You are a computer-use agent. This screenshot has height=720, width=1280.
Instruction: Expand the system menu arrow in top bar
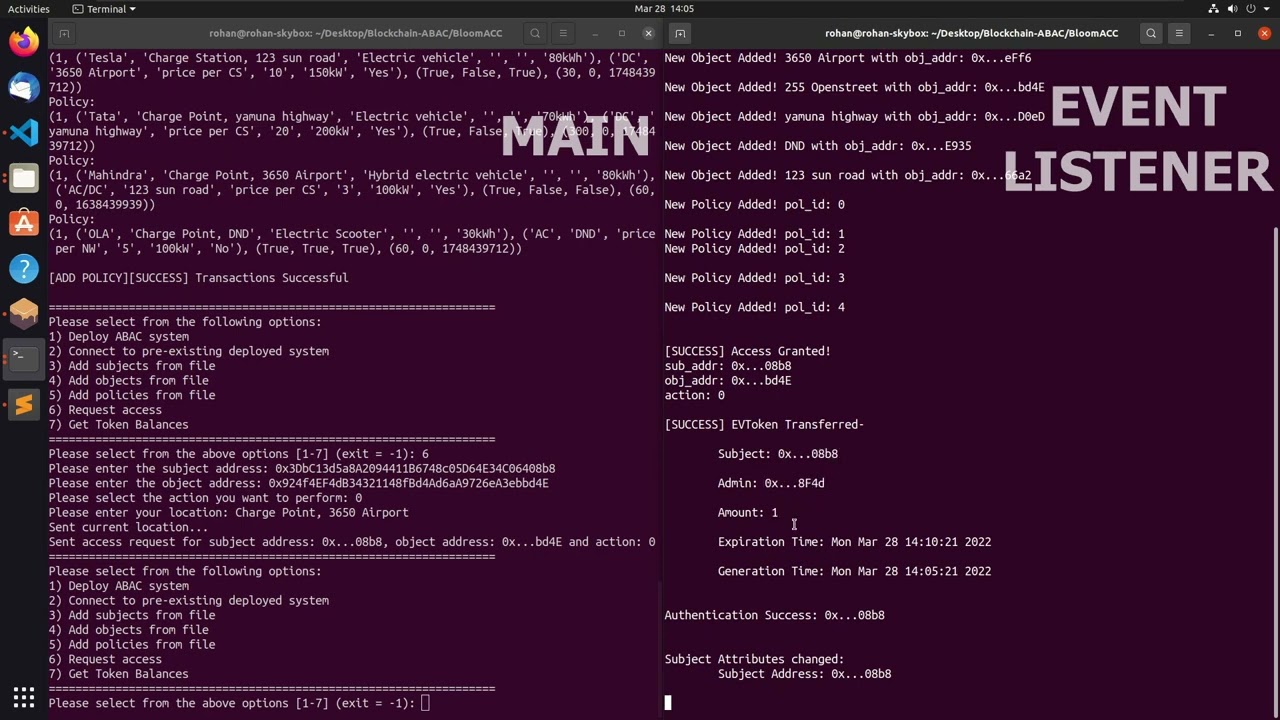coord(1268,9)
